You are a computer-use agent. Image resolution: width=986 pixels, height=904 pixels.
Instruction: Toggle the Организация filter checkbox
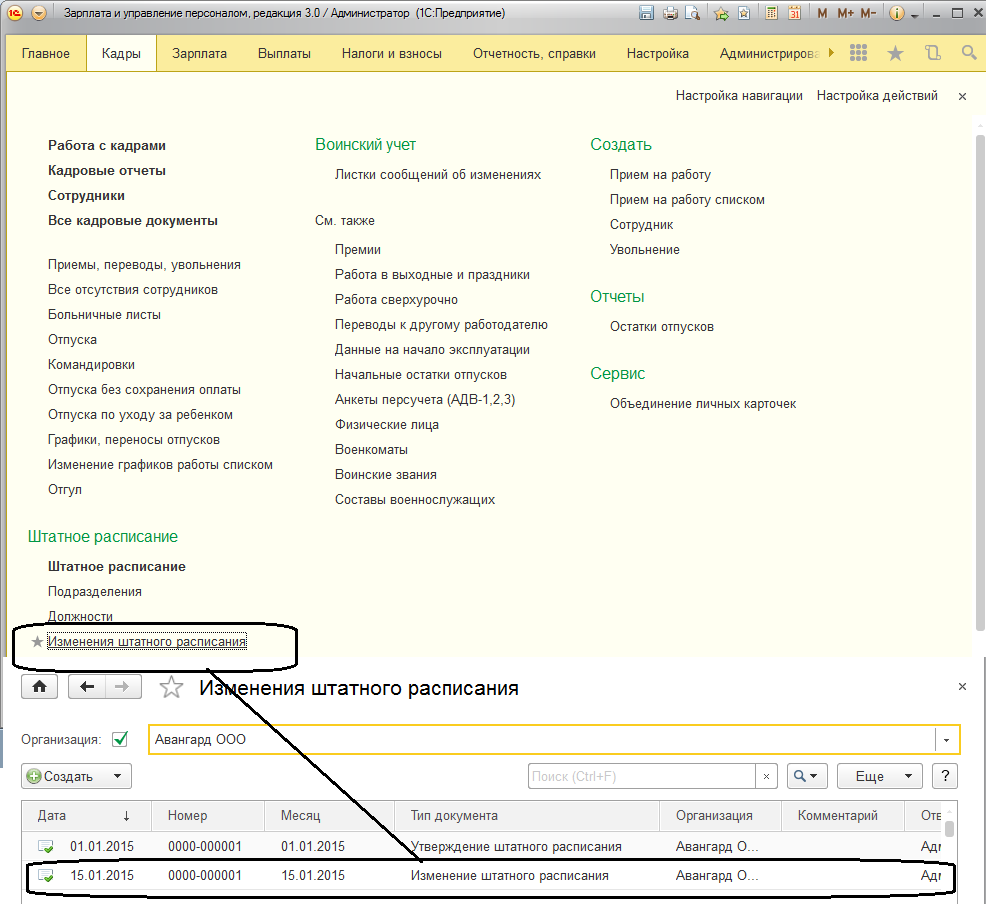pos(121,740)
